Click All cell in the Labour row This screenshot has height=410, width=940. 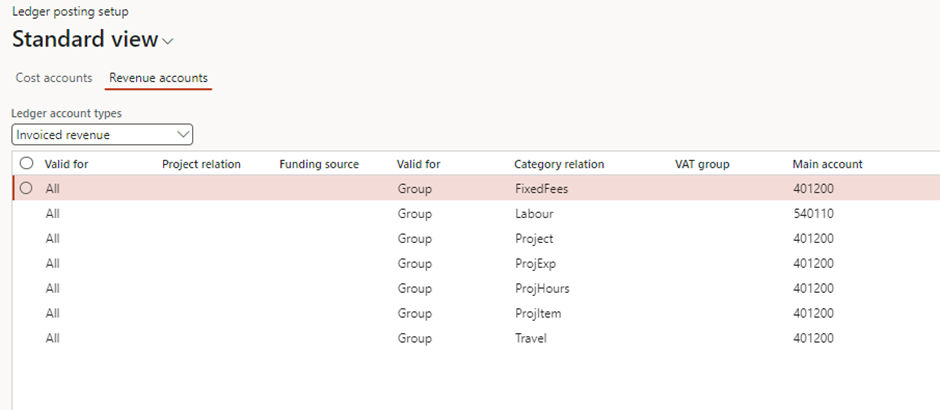(x=52, y=213)
